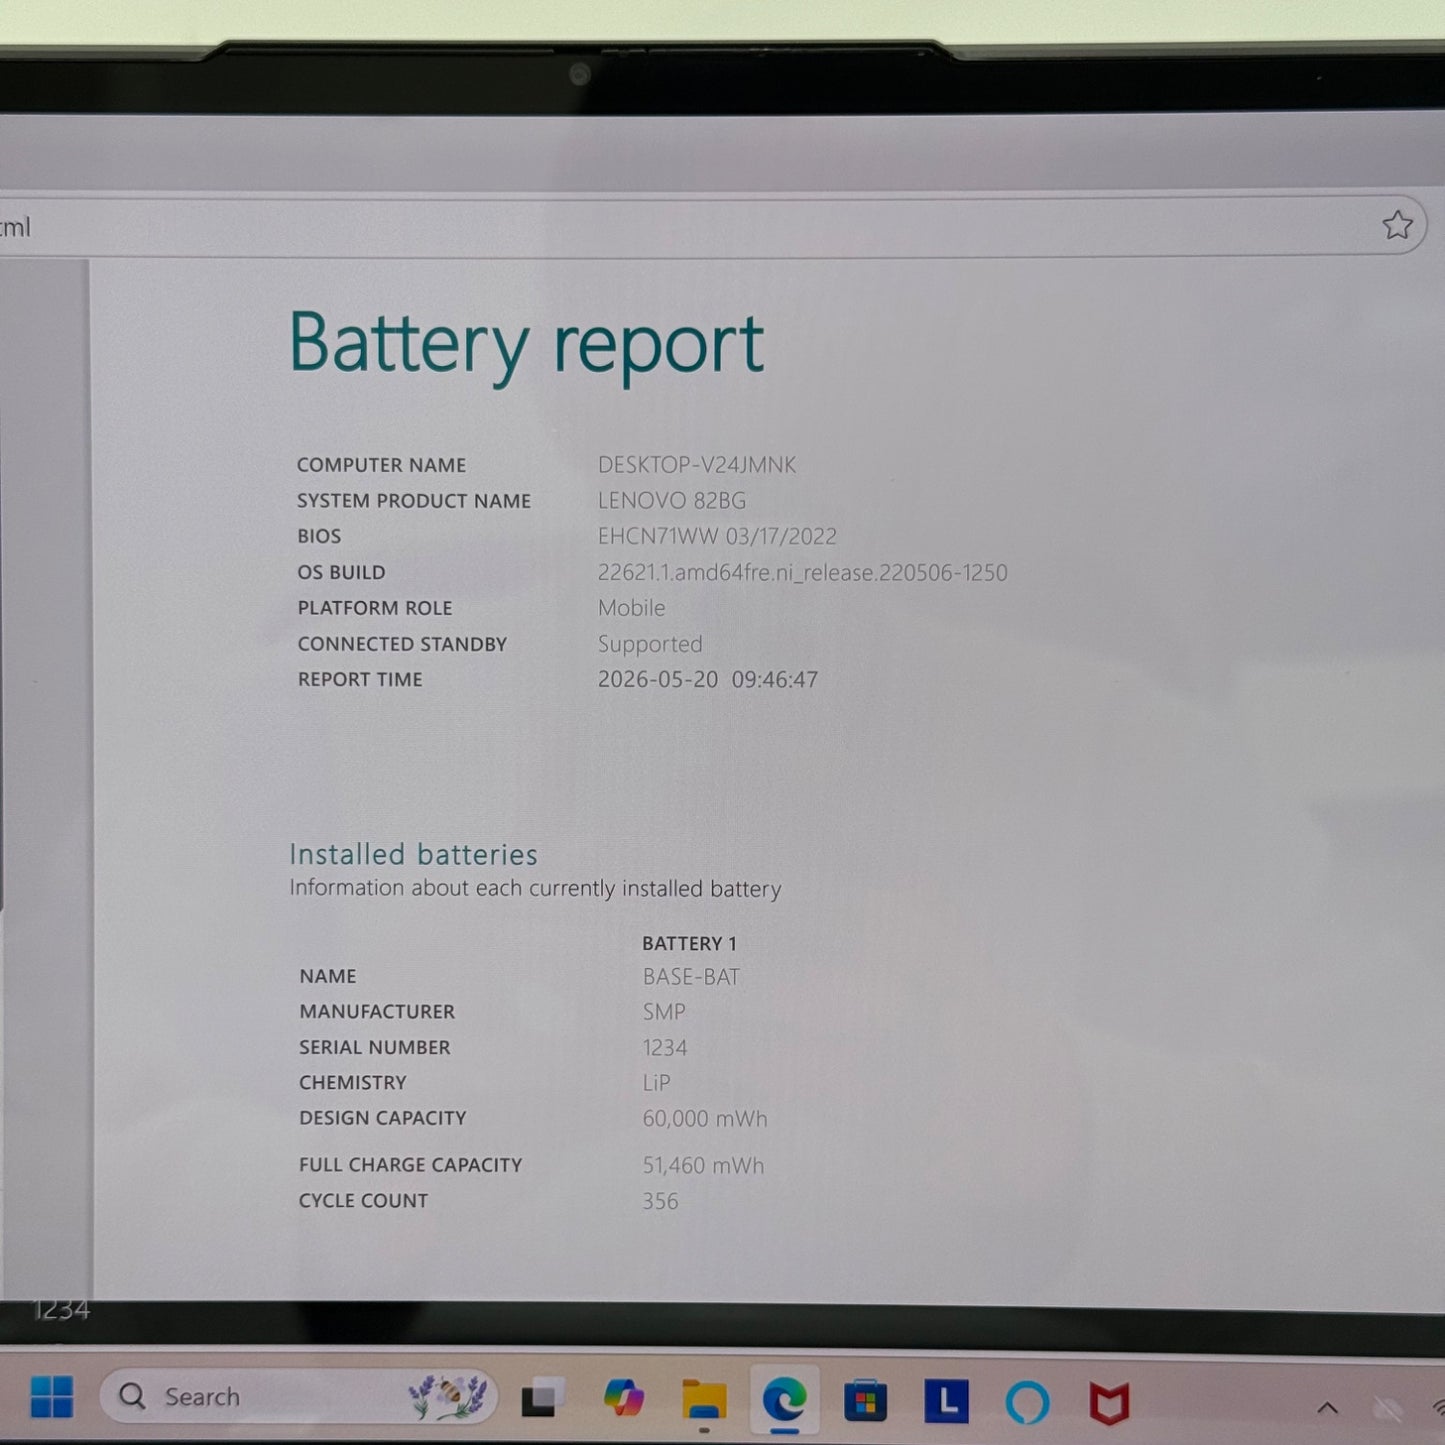Launch Lenovo Vantage from the taskbar
This screenshot has width=1445, height=1445.
[x=946, y=1401]
